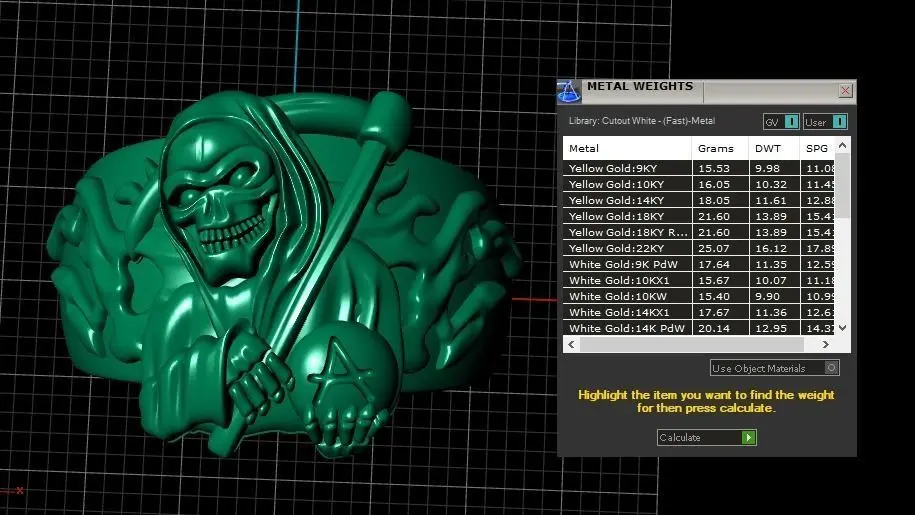This screenshot has width=915, height=515.
Task: Enable Use Object Materials option
Action: pyautogui.click(x=774, y=368)
